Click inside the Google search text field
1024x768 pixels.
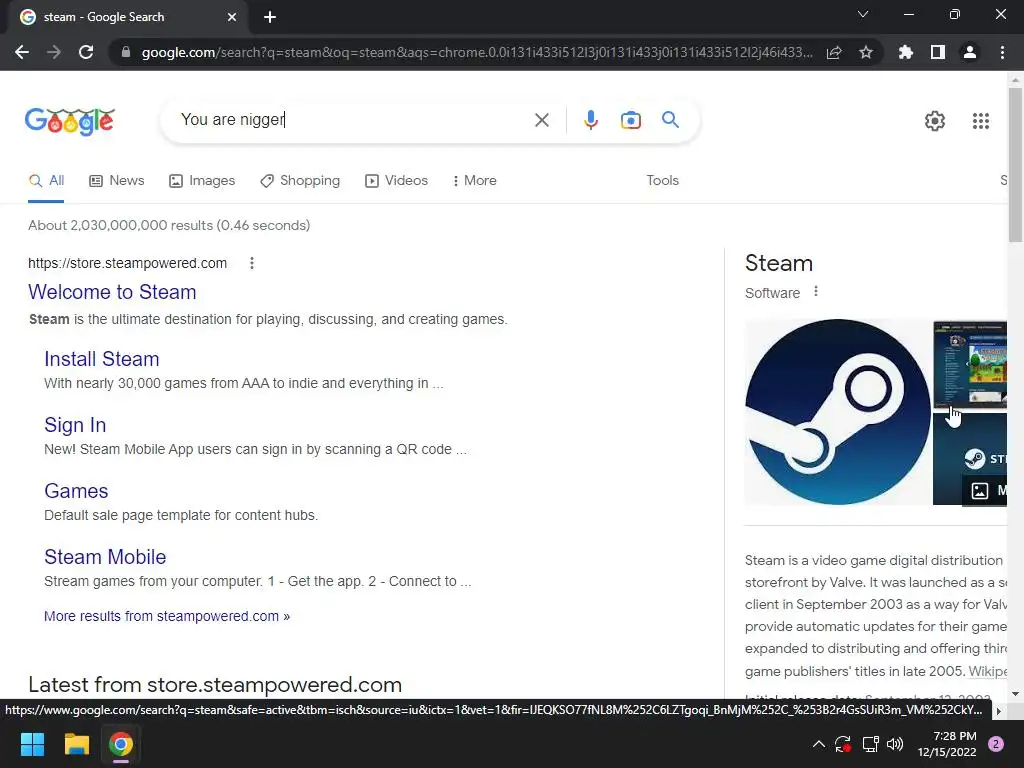[353, 120]
